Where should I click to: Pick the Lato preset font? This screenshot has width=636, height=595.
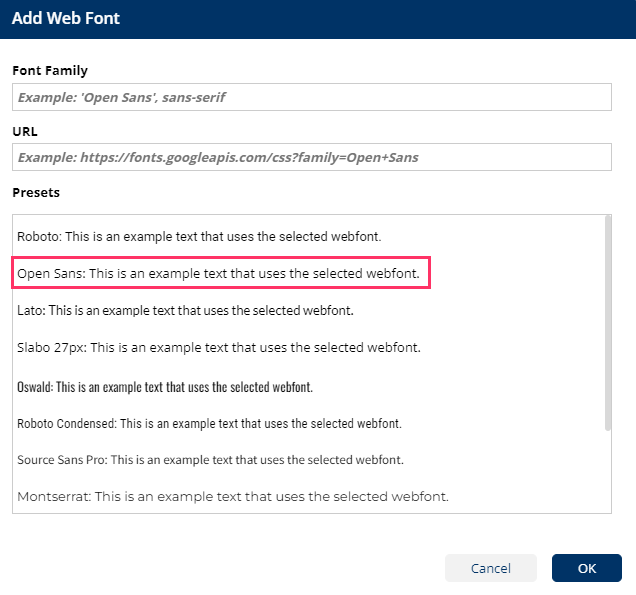185,311
